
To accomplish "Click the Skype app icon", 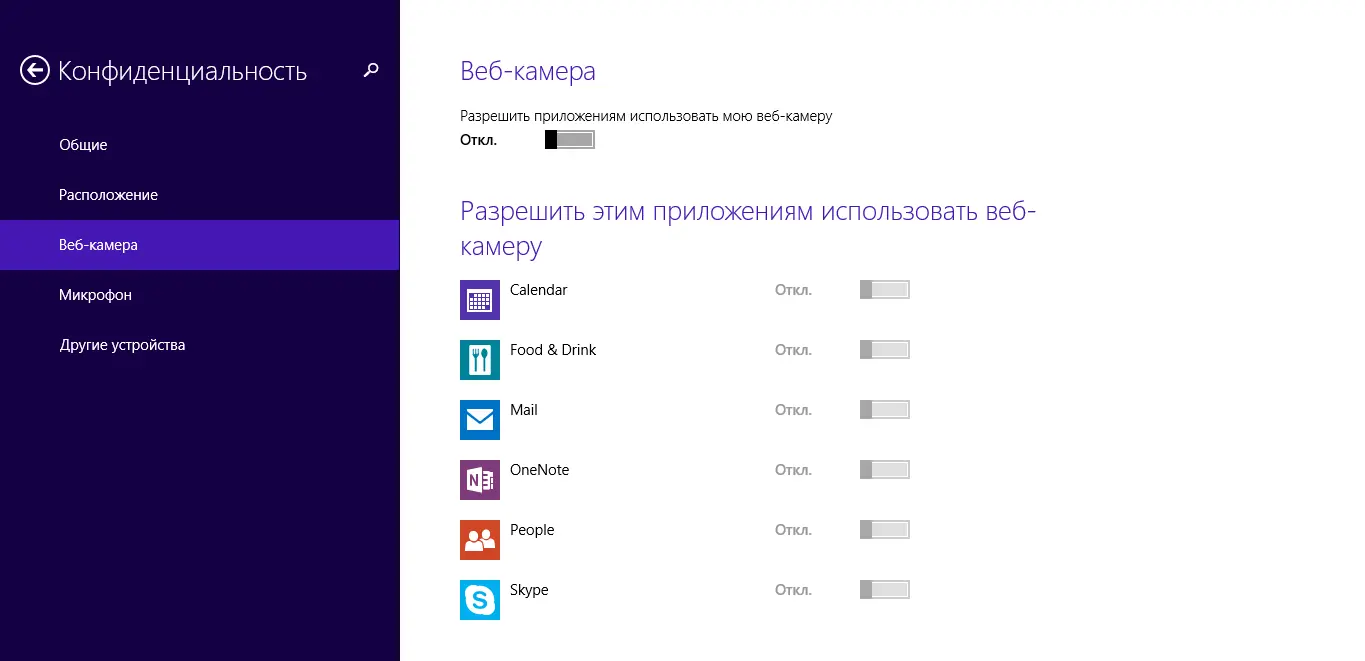I will pos(479,600).
